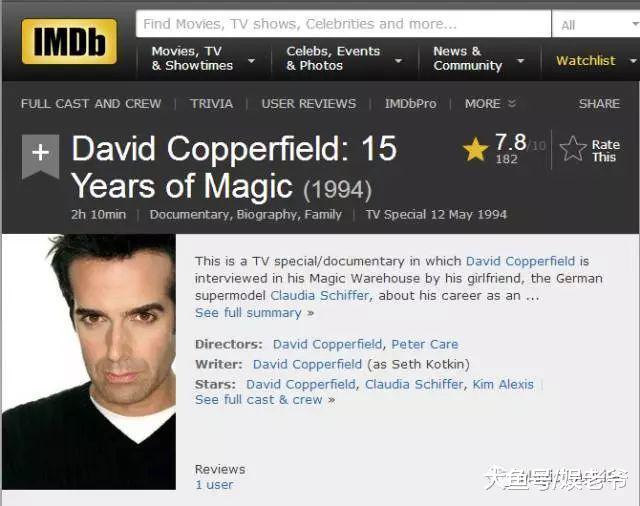The width and height of the screenshot is (640, 506).
Task: Open the Movies, TV & Showtimes dropdown
Action: coord(203,58)
